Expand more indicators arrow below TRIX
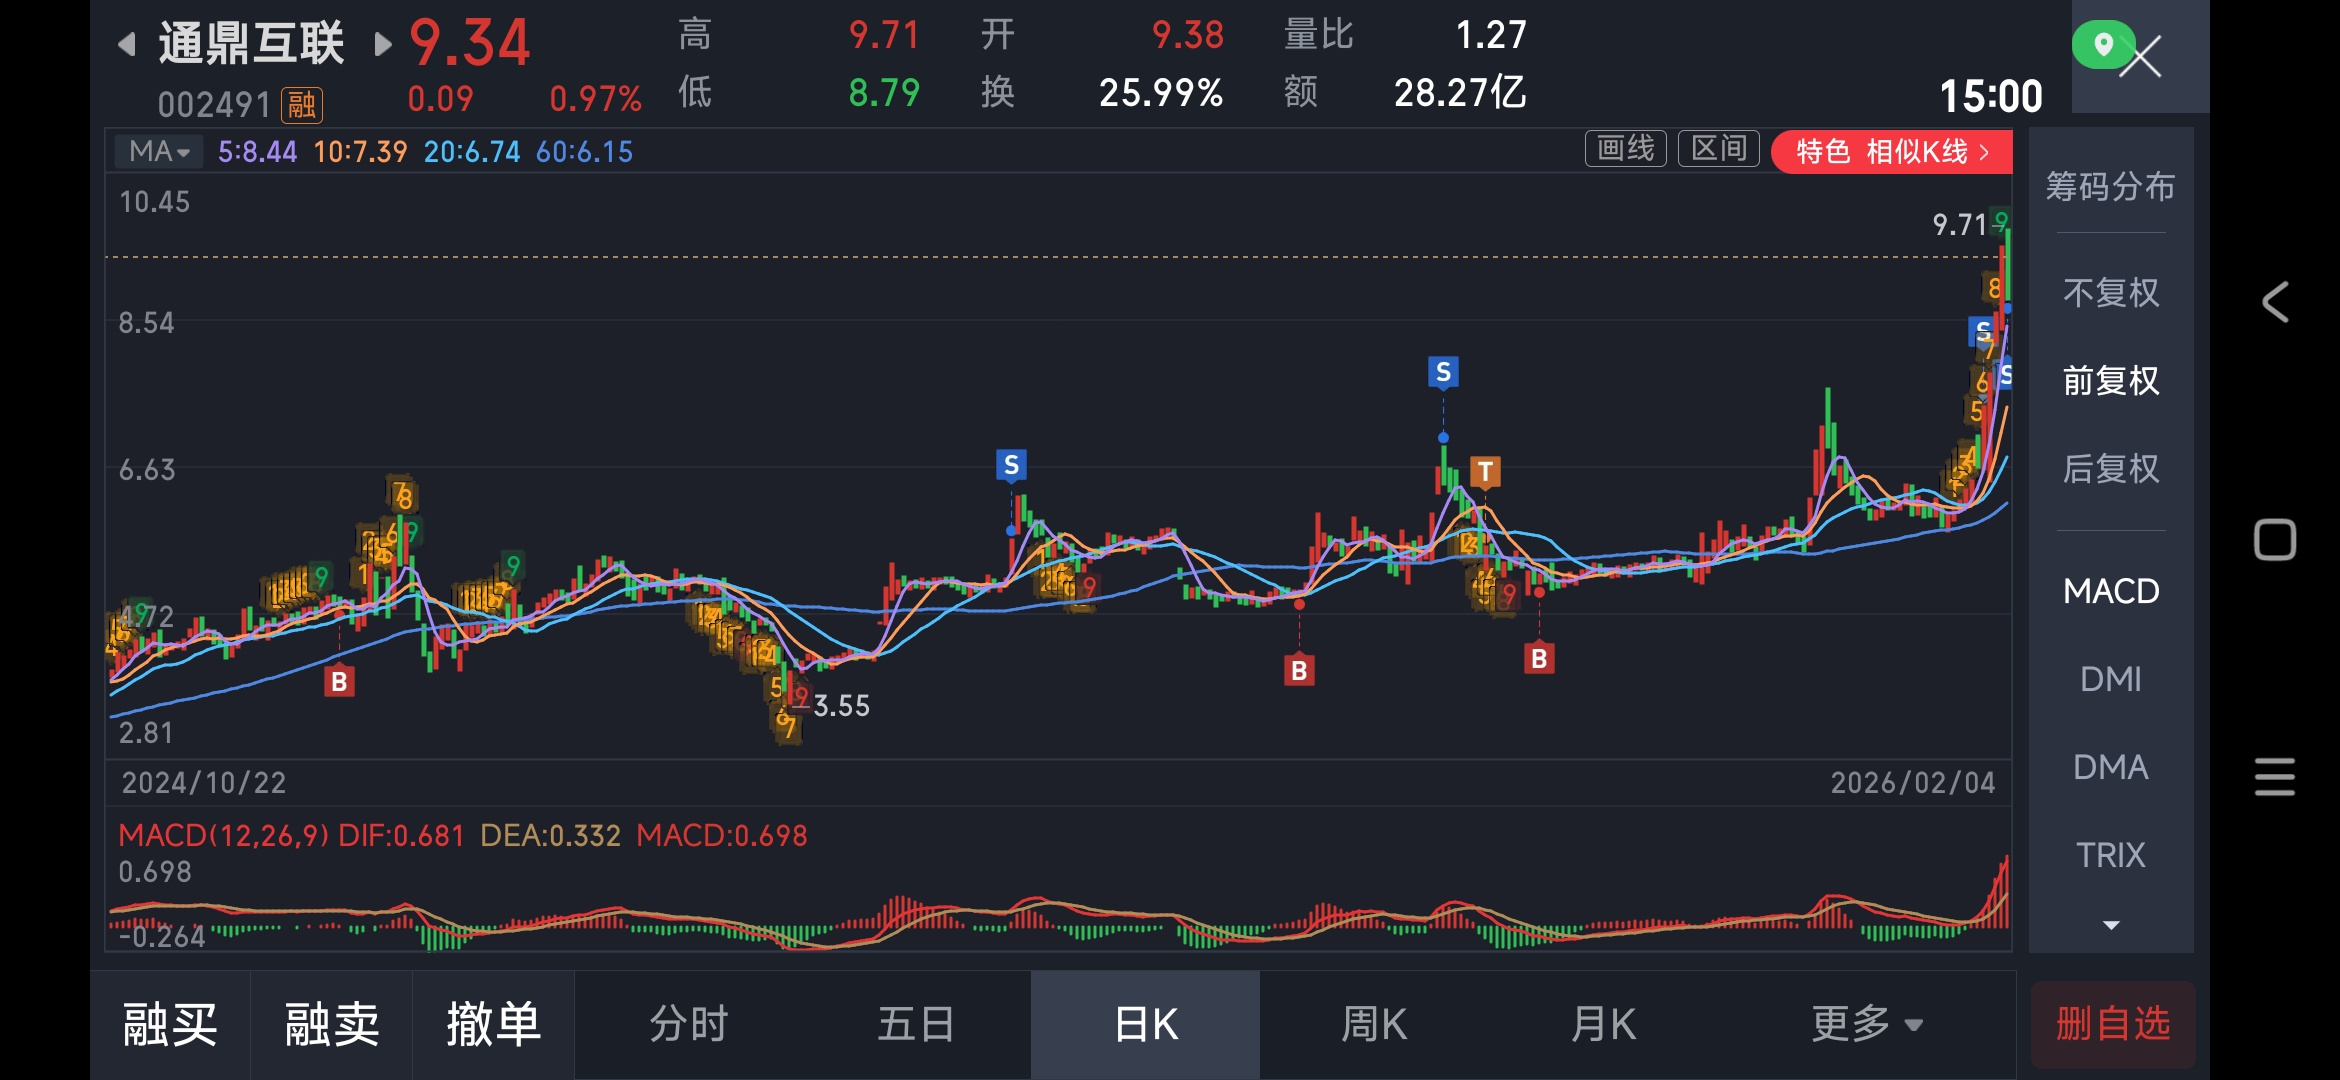 (x=2110, y=925)
